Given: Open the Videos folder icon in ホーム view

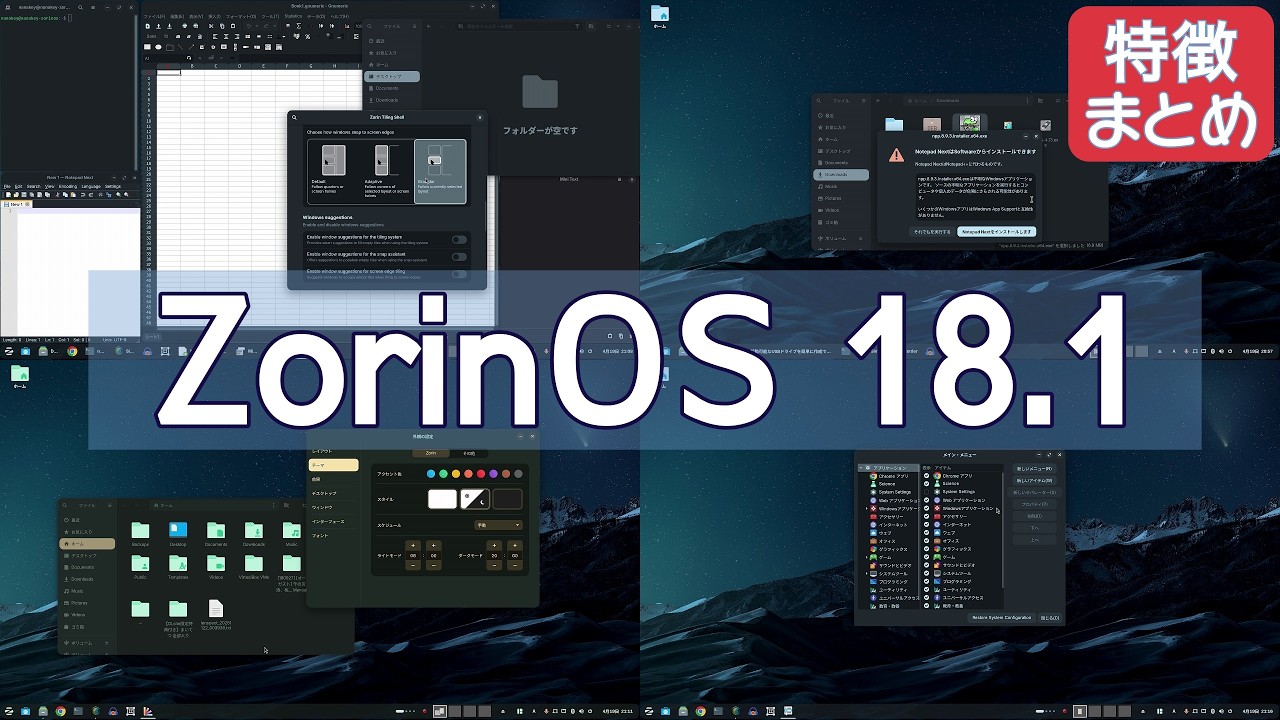Looking at the screenshot, I should click(x=216, y=564).
